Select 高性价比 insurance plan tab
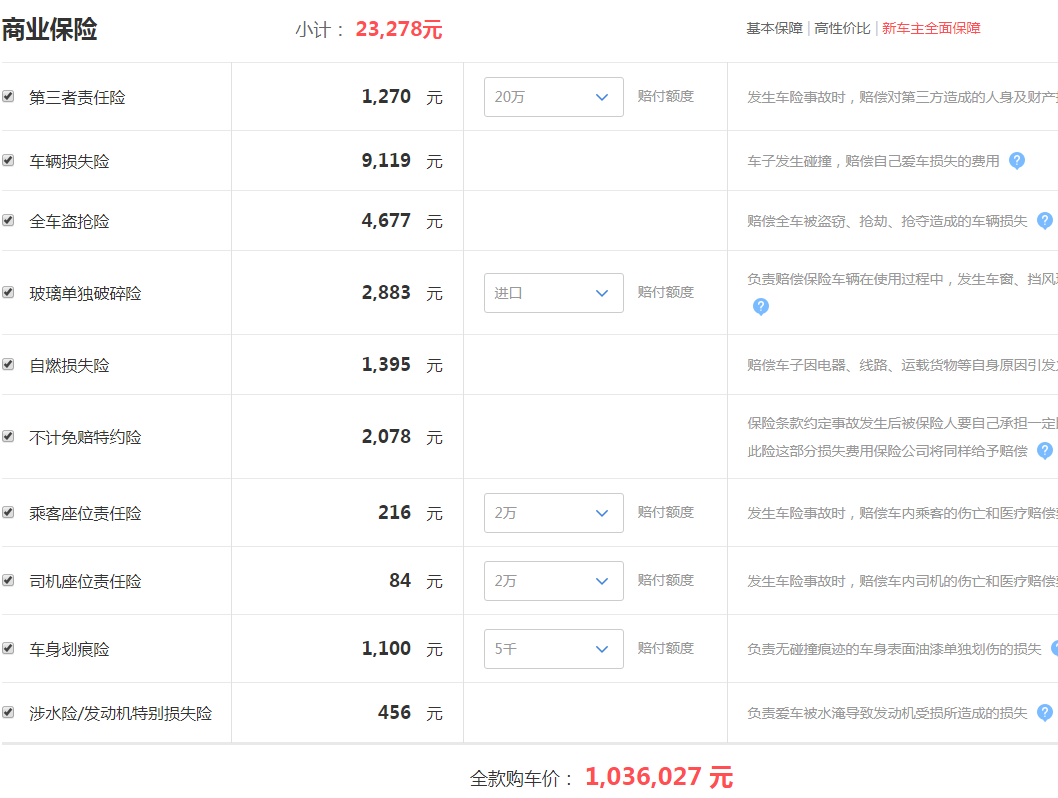Viewport: 1058px width, 798px height. pyautogui.click(x=842, y=28)
